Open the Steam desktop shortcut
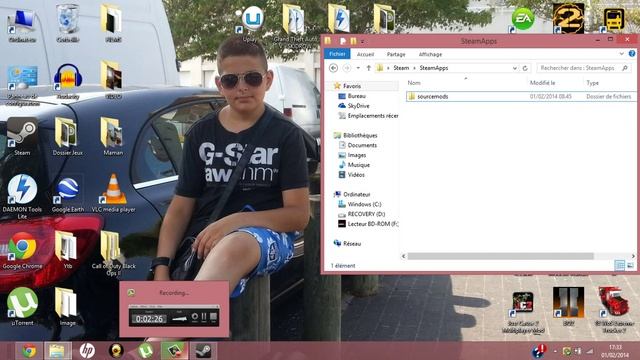Screen dimensions: 640x360 point(22,137)
